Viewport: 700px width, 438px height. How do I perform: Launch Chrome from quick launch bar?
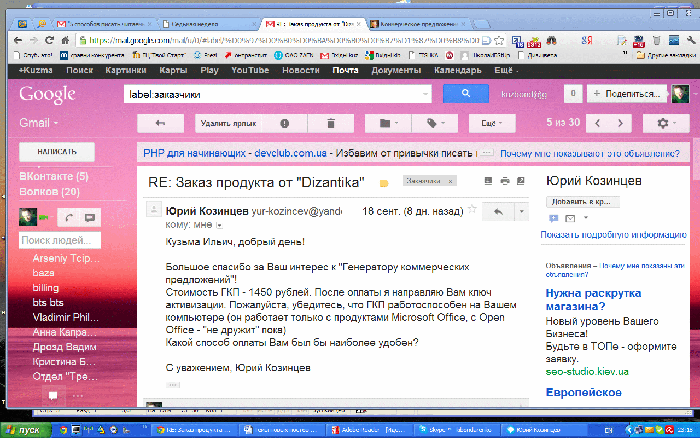click(x=63, y=430)
